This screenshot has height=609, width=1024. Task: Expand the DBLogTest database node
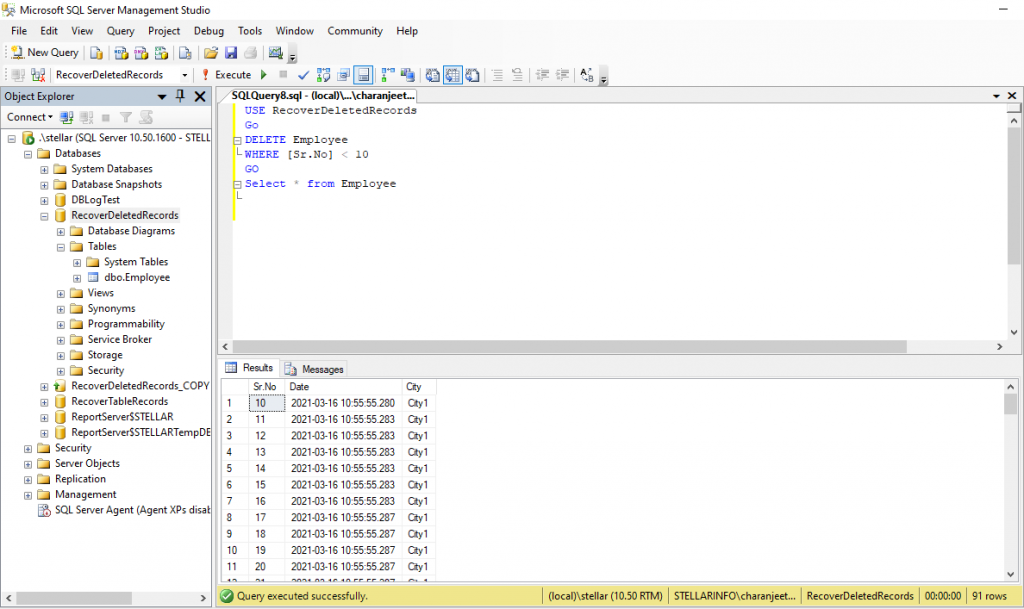click(44, 200)
